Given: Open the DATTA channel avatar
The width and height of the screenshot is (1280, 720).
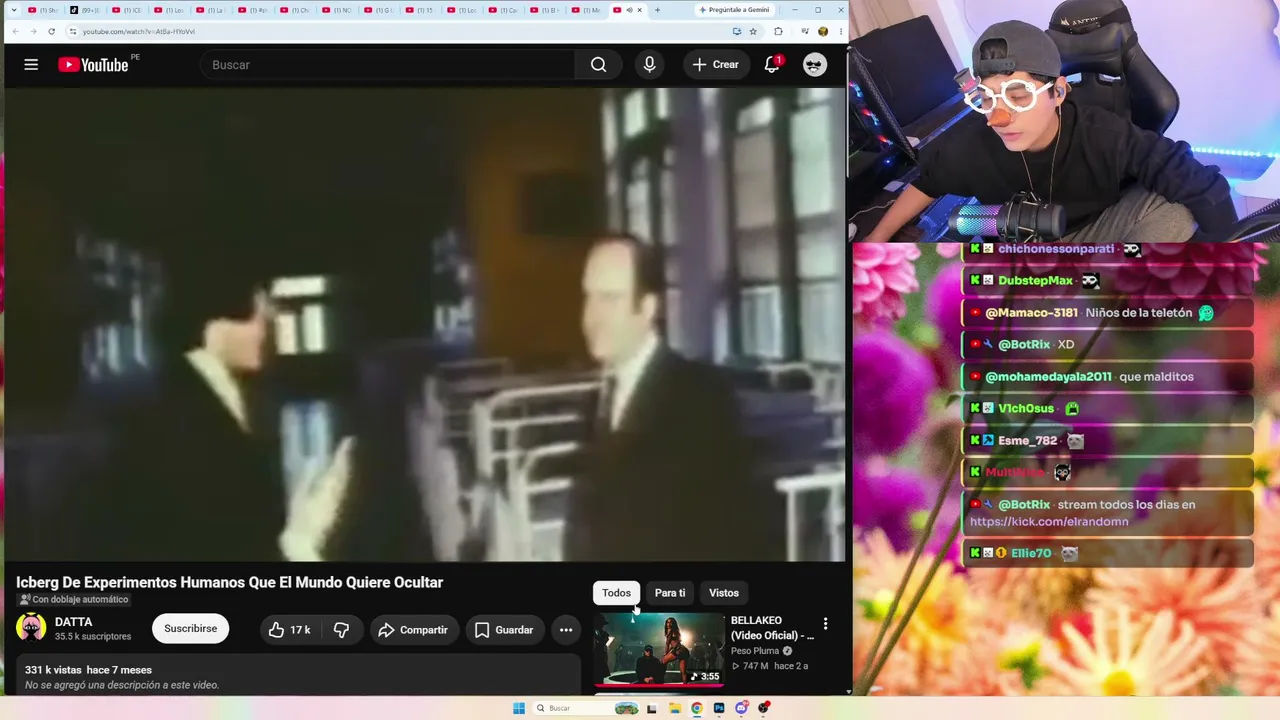Looking at the screenshot, I should 31,628.
